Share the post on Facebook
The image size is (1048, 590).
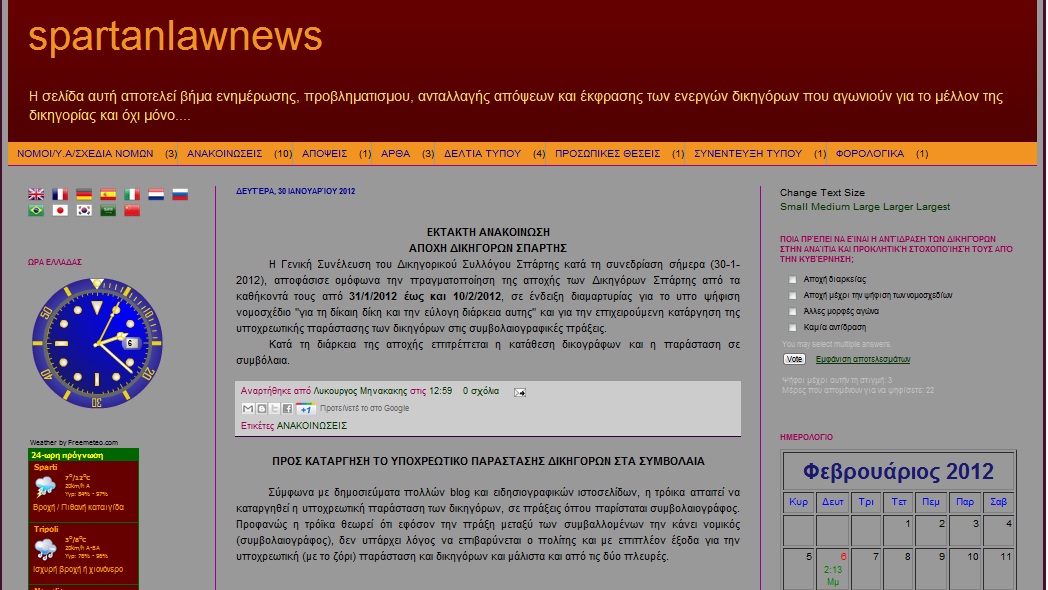pyautogui.click(x=287, y=409)
